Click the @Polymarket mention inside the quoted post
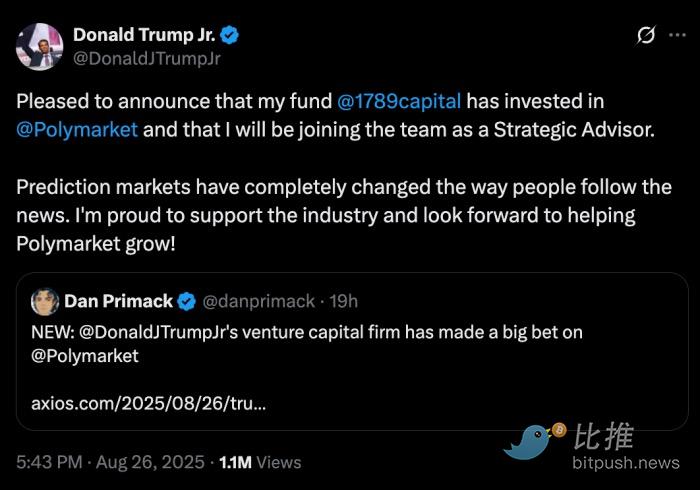The width and height of the screenshot is (700, 490). (x=85, y=355)
